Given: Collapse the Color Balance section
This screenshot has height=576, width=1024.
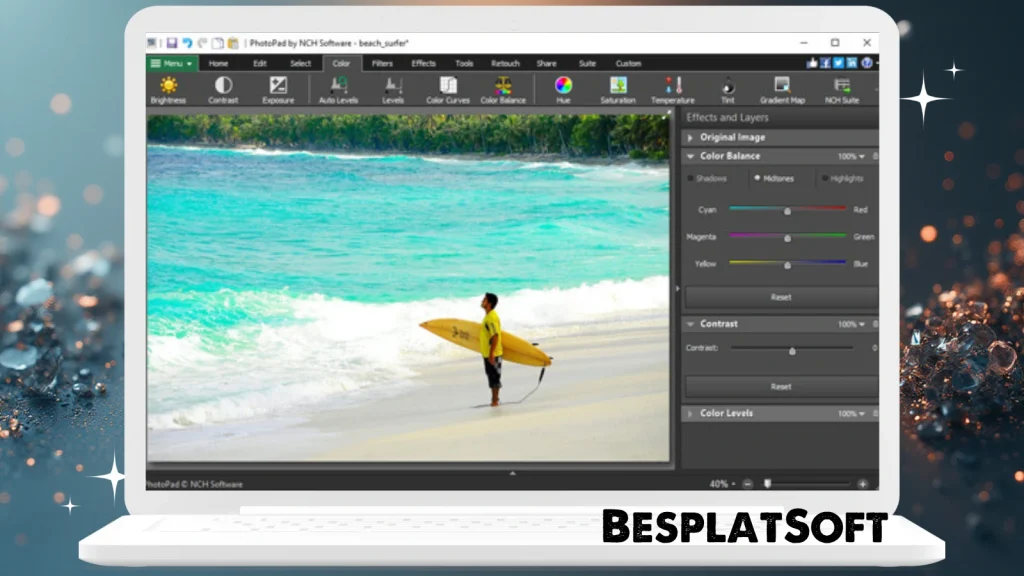Looking at the screenshot, I should point(691,156).
